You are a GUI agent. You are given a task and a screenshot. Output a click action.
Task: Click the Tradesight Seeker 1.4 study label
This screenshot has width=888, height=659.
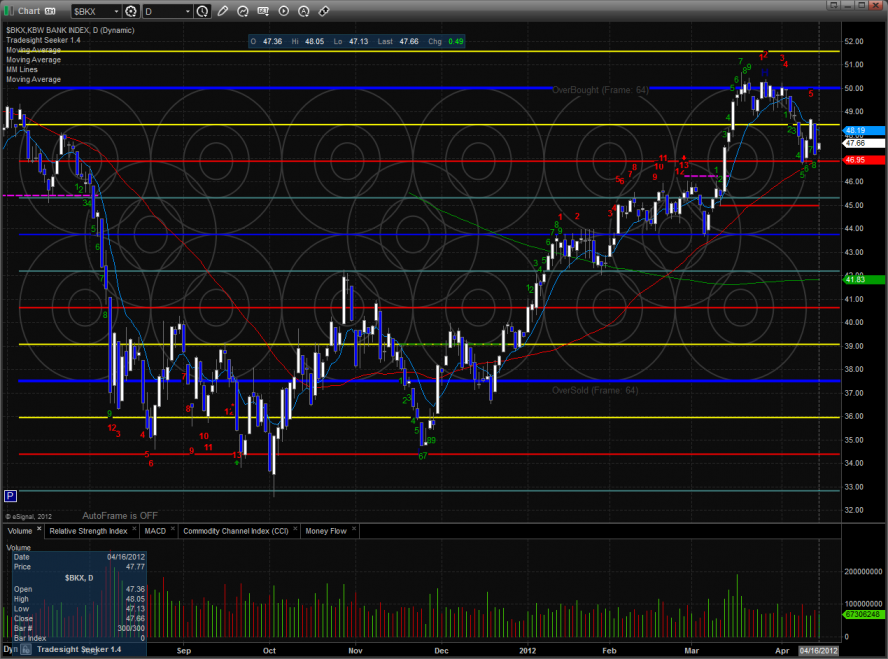tap(39, 40)
